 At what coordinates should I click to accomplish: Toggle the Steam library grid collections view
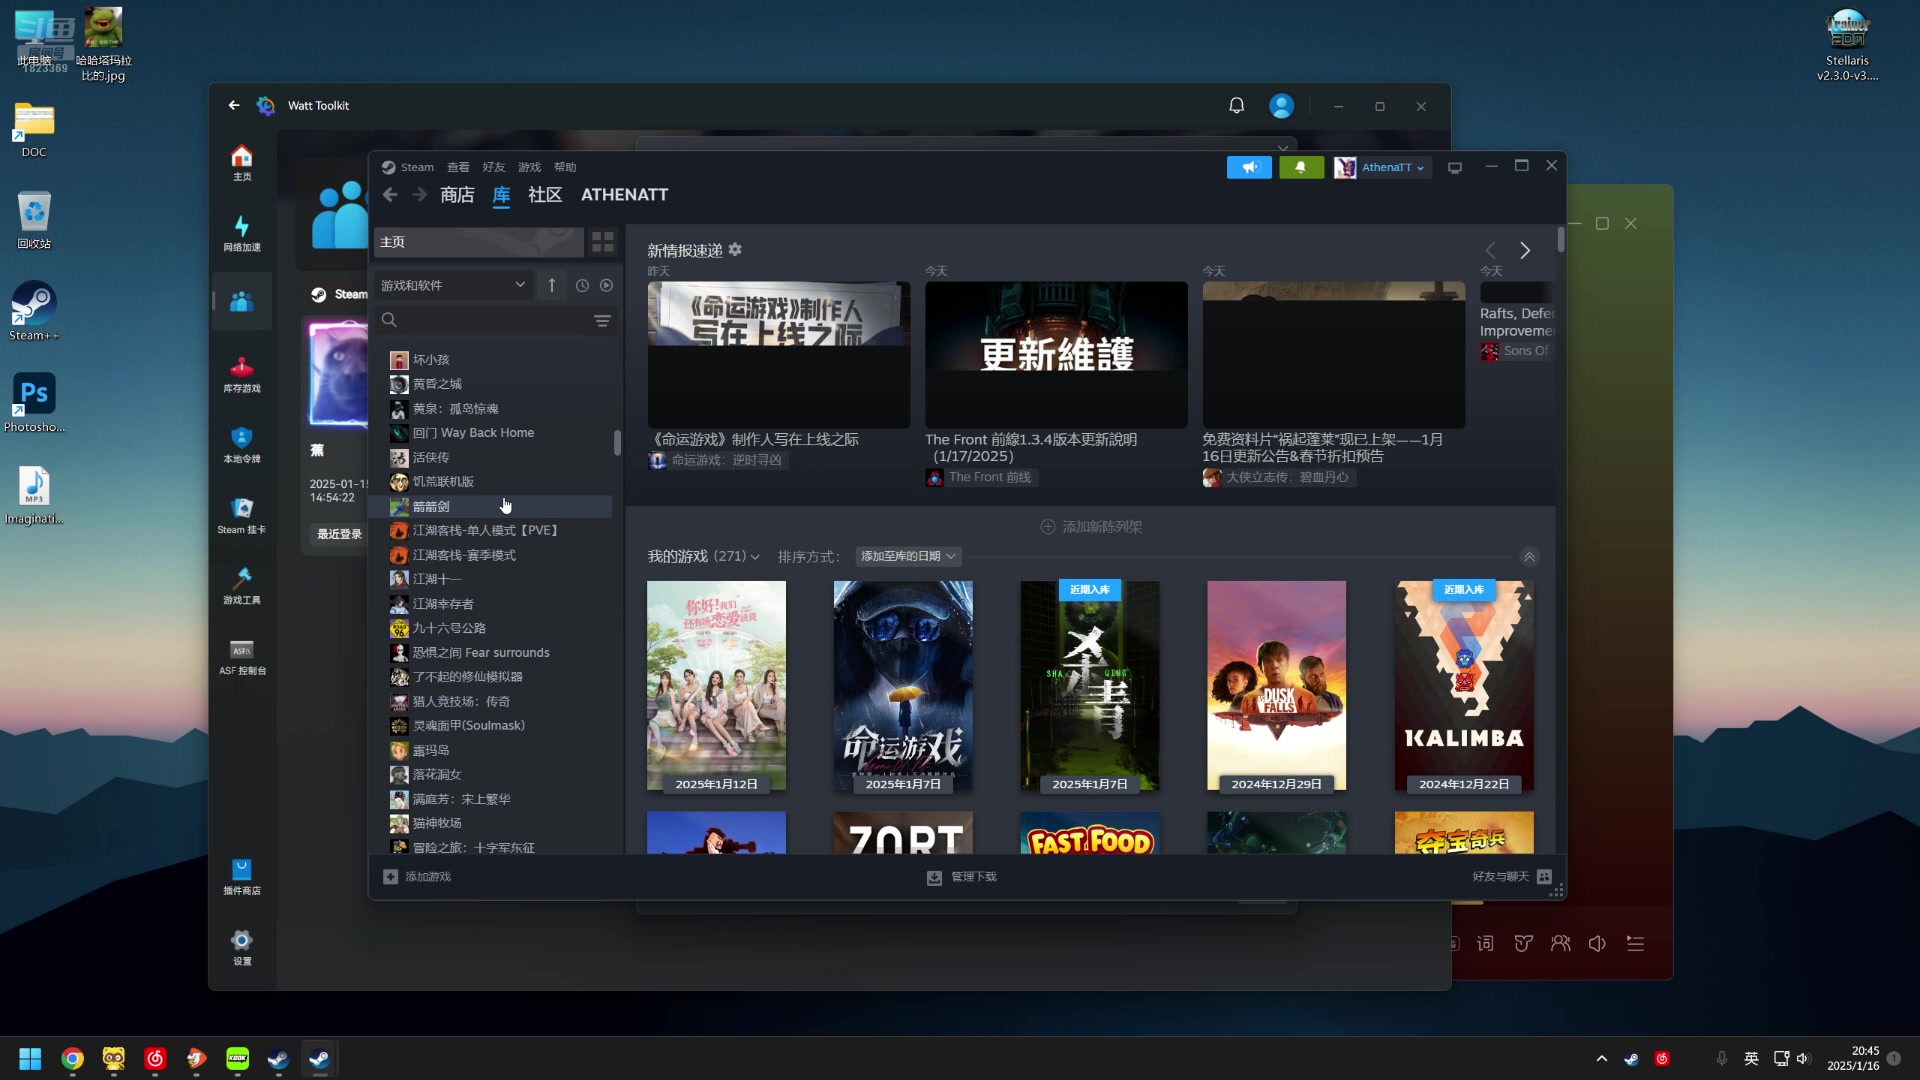603,242
